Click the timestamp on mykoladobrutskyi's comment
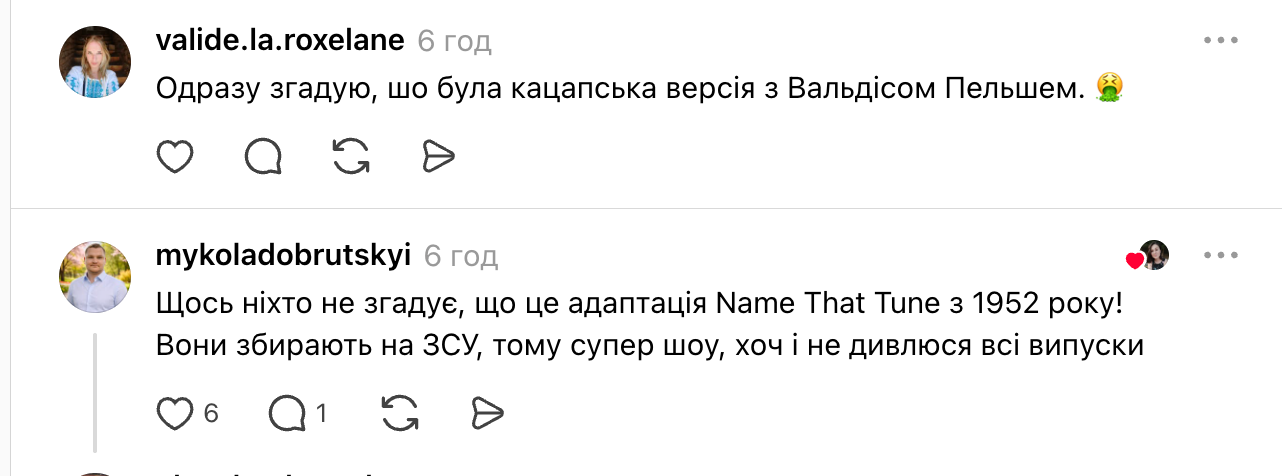Screen dimensions: 1282x476 [x=461, y=256]
